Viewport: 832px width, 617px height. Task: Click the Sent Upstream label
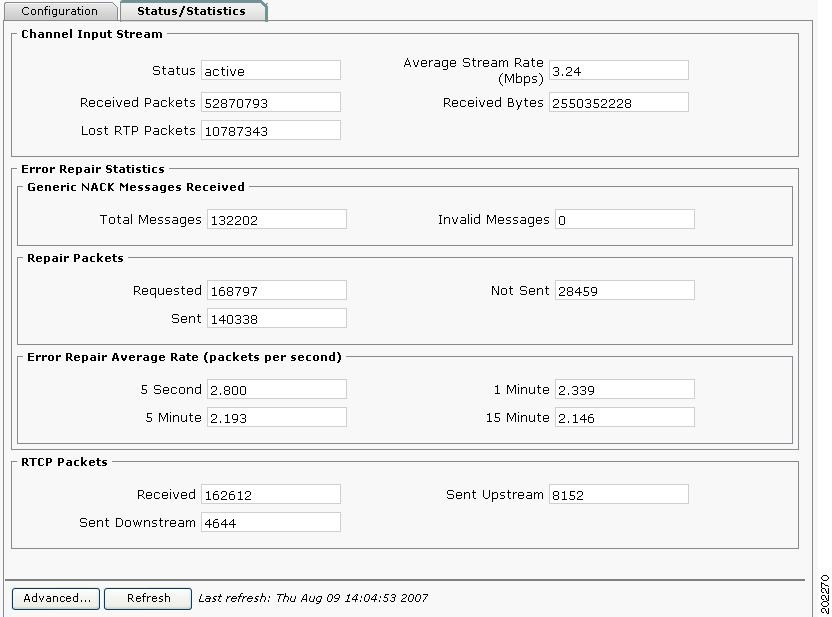click(x=495, y=495)
